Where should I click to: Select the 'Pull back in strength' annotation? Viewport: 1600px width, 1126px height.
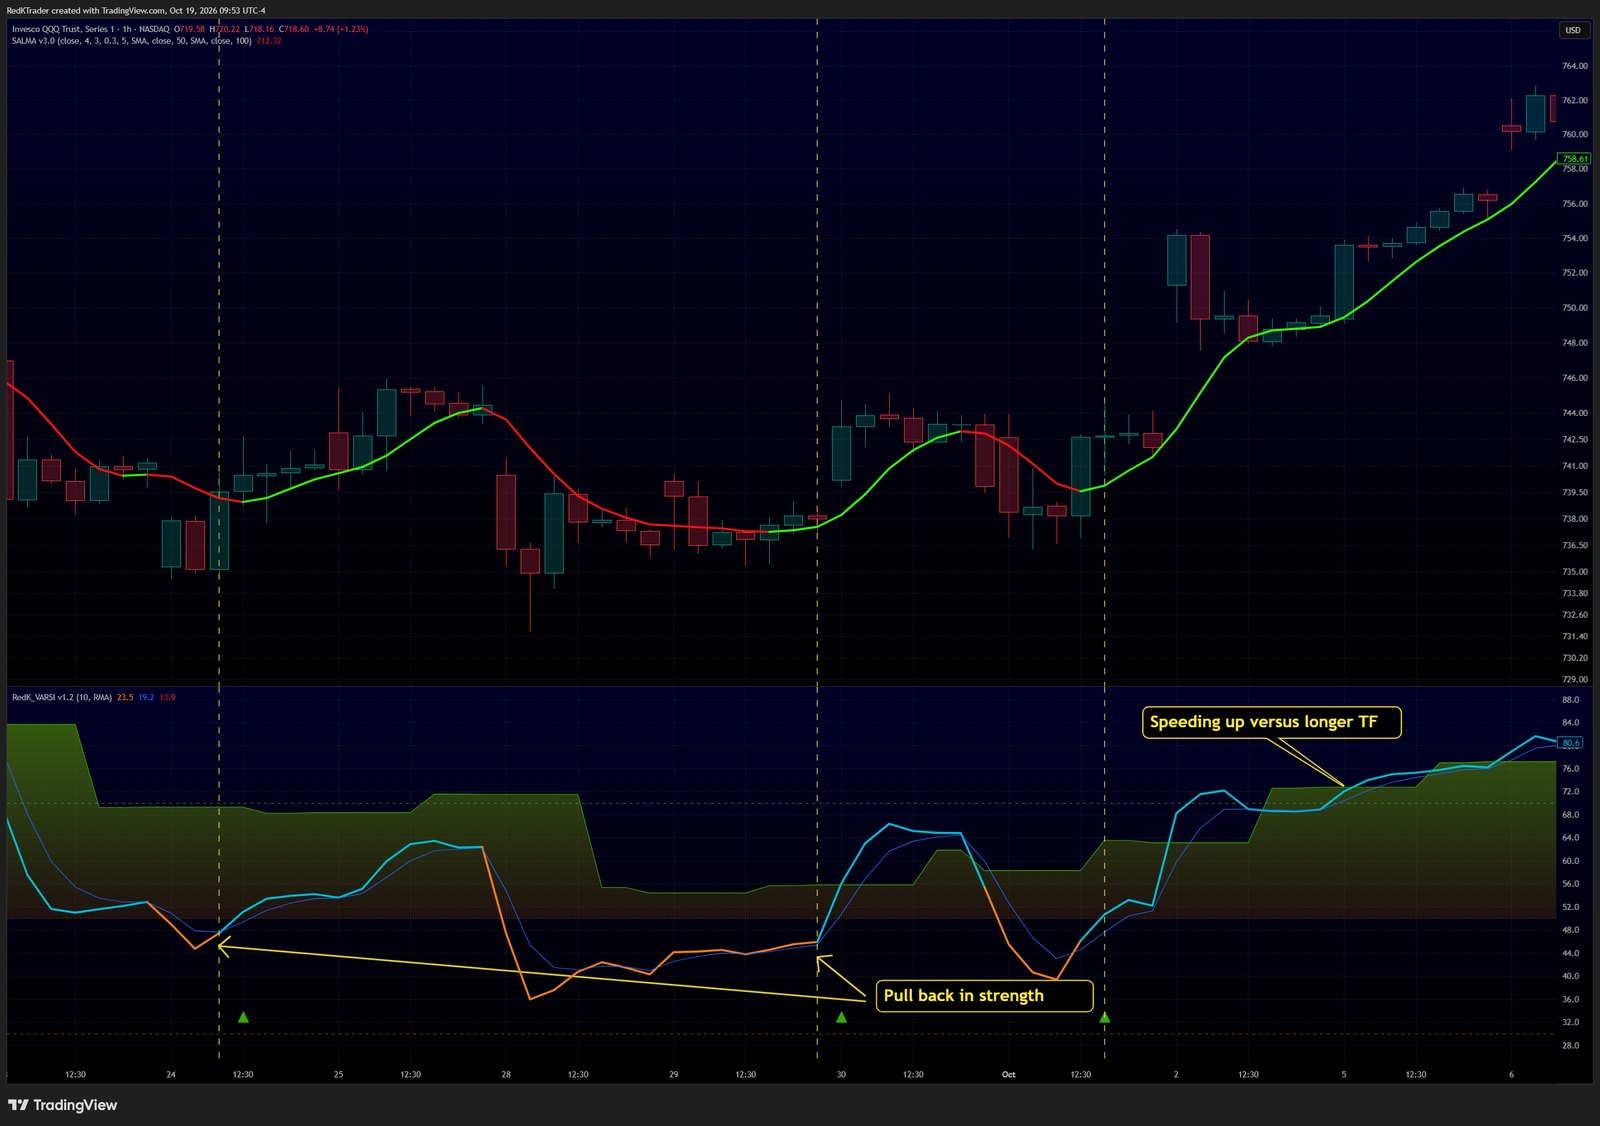click(x=984, y=996)
